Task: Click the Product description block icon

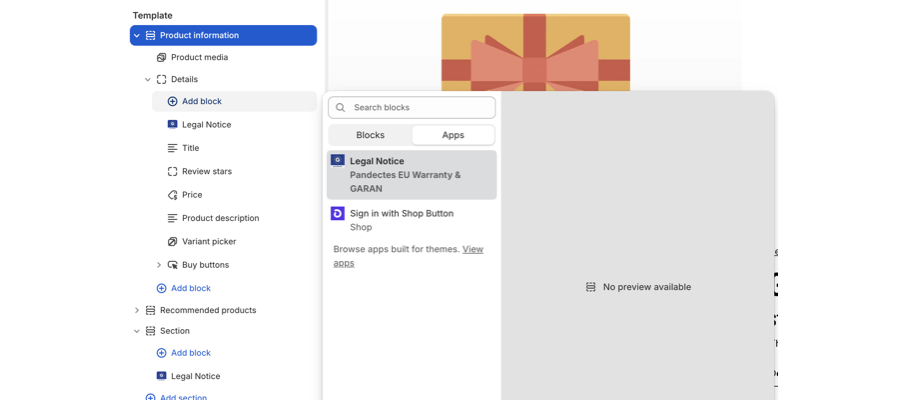Action: click(172, 218)
